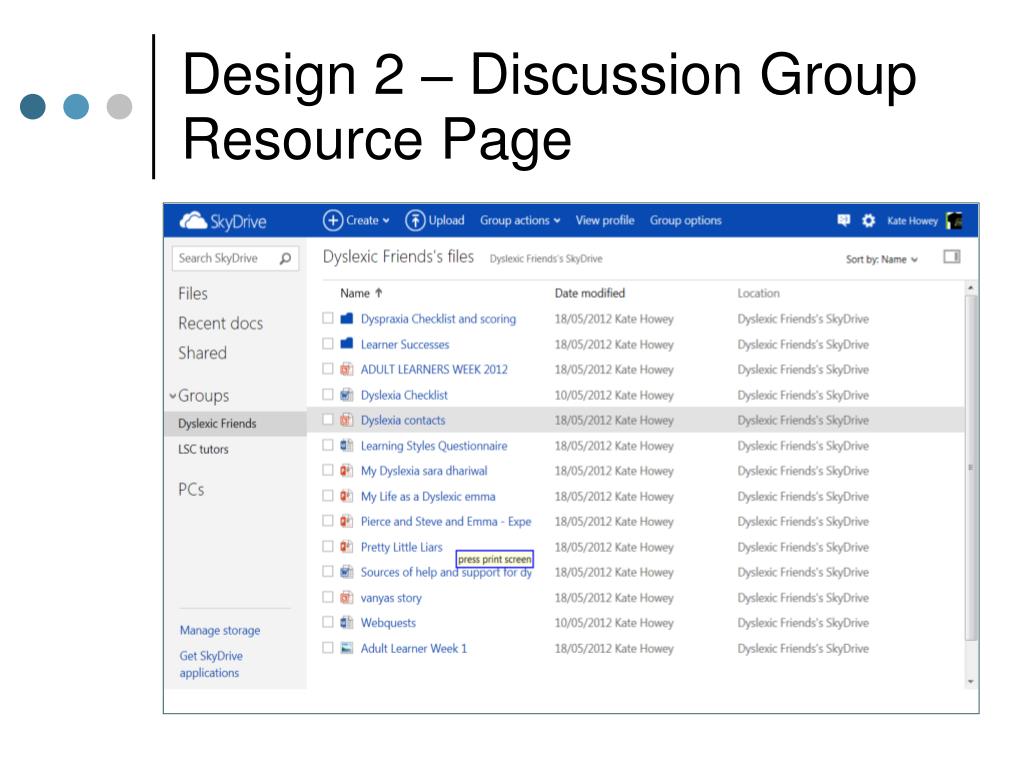Screen dimensions: 1024x768
Task: Click the scrollbar up arrow
Action: point(970,288)
